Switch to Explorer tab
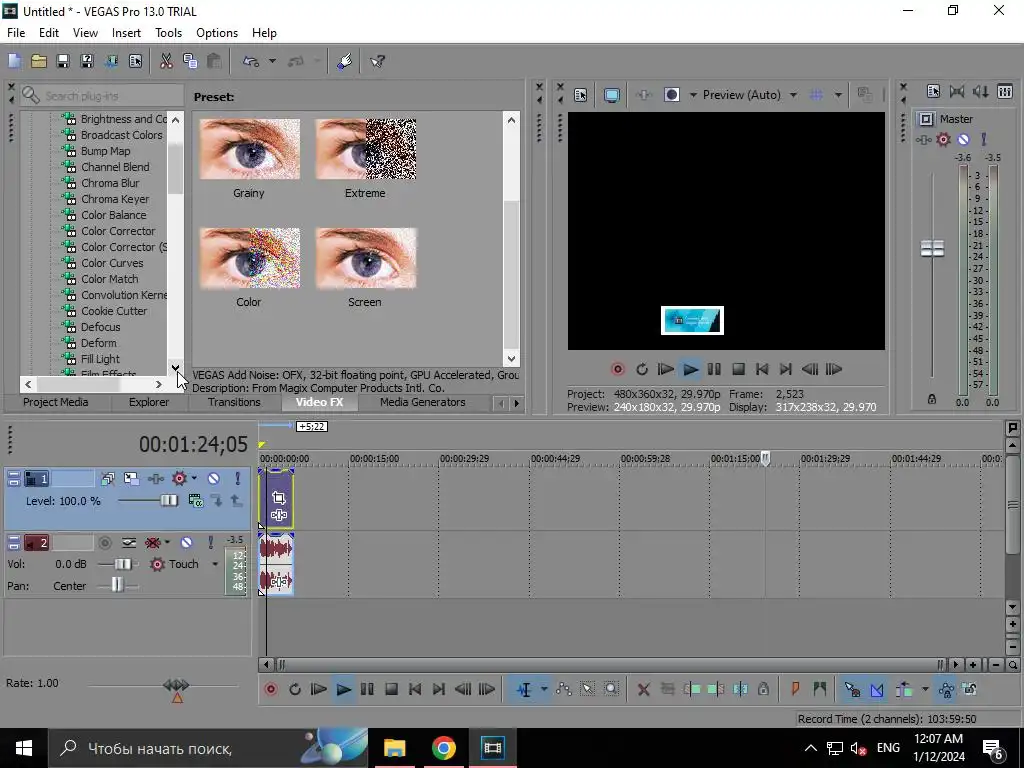1024x768 pixels. click(148, 402)
